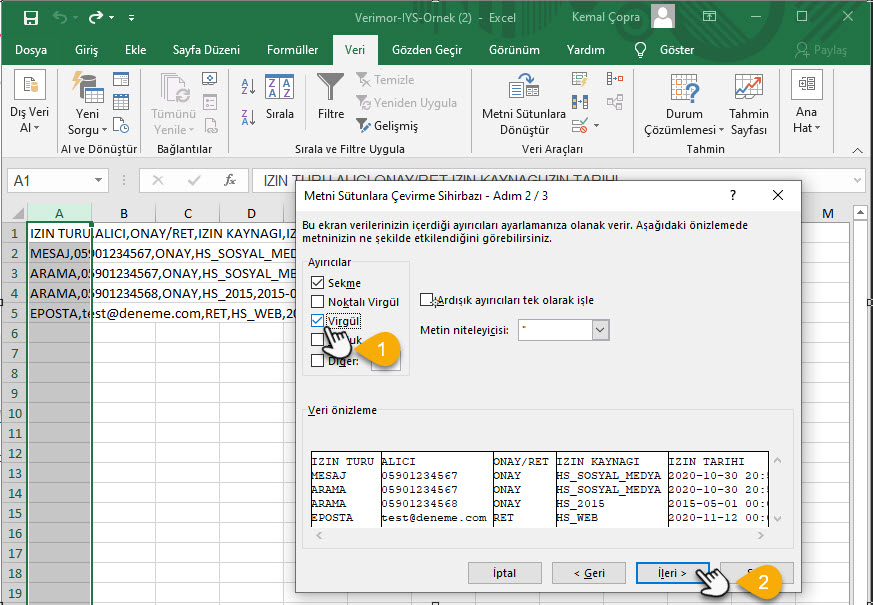Open the Dosya tab
Viewport: 873px width, 605px height.
click(x=31, y=50)
